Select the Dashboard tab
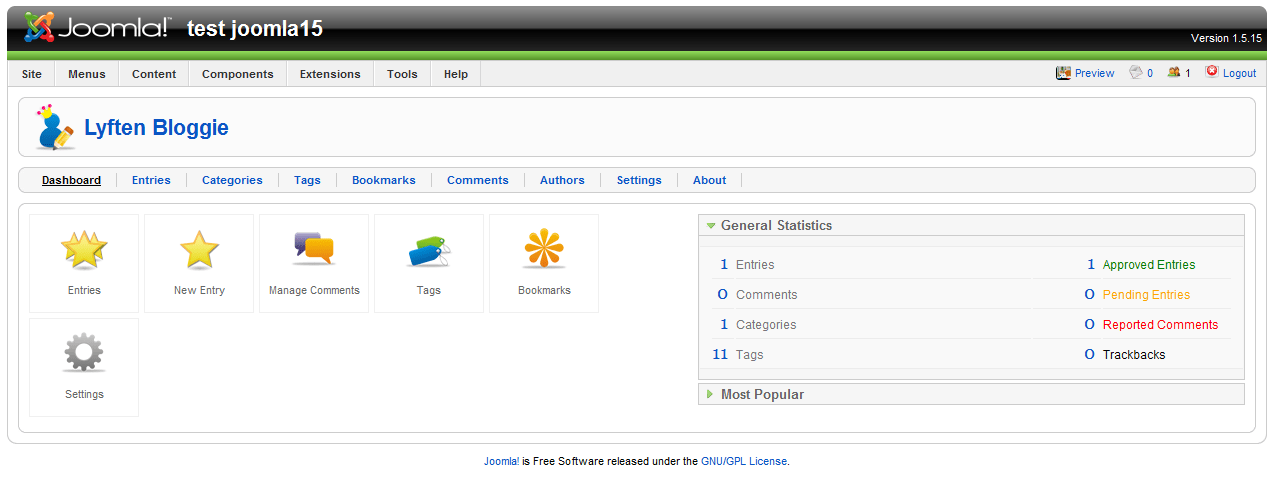Viewport: 1270px width, 492px height. (x=71, y=180)
